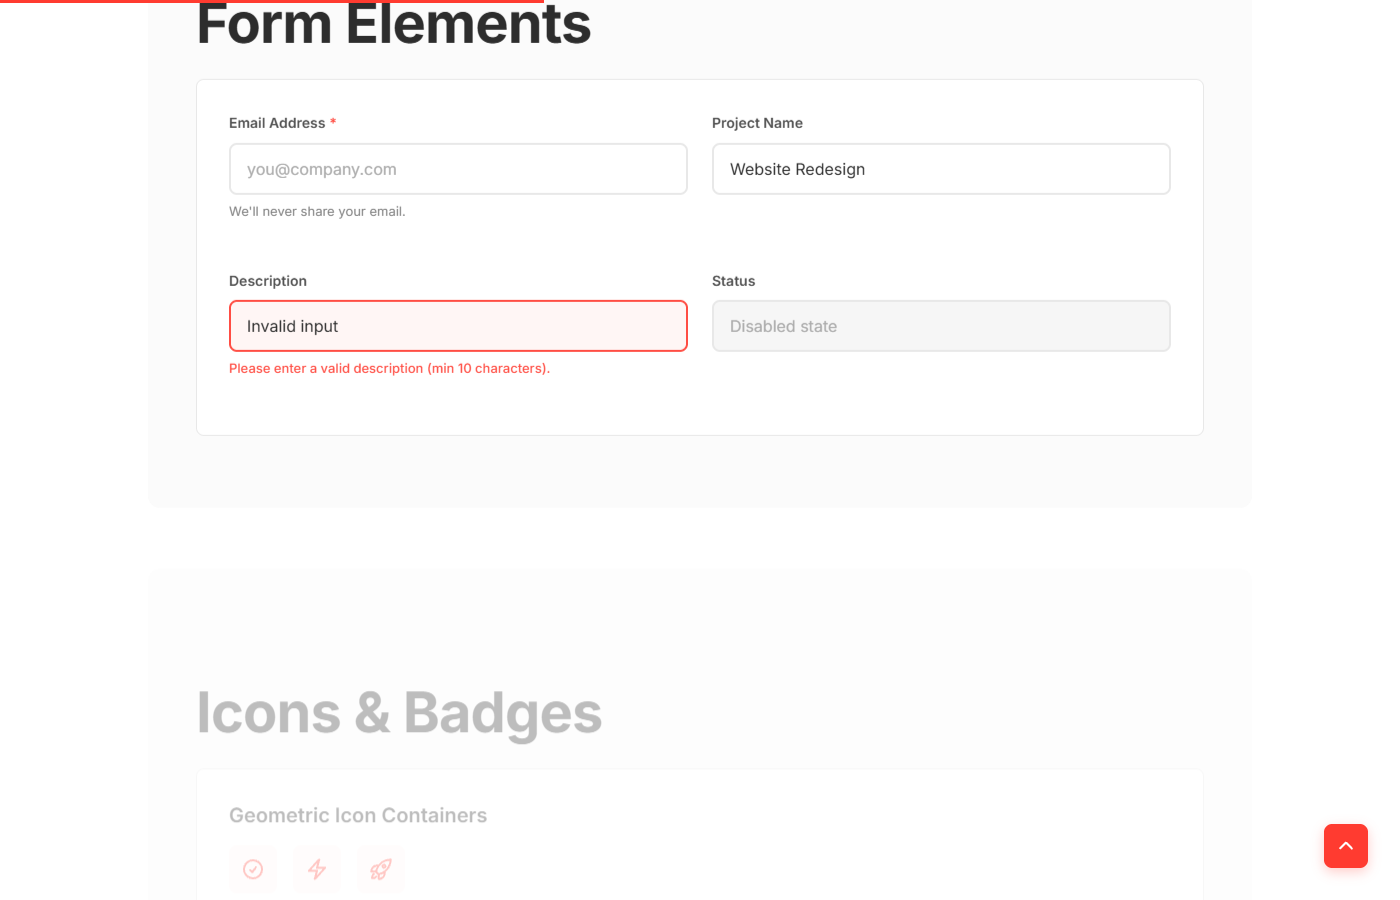Click the red required asterisk beside Email Address

pos(333,122)
